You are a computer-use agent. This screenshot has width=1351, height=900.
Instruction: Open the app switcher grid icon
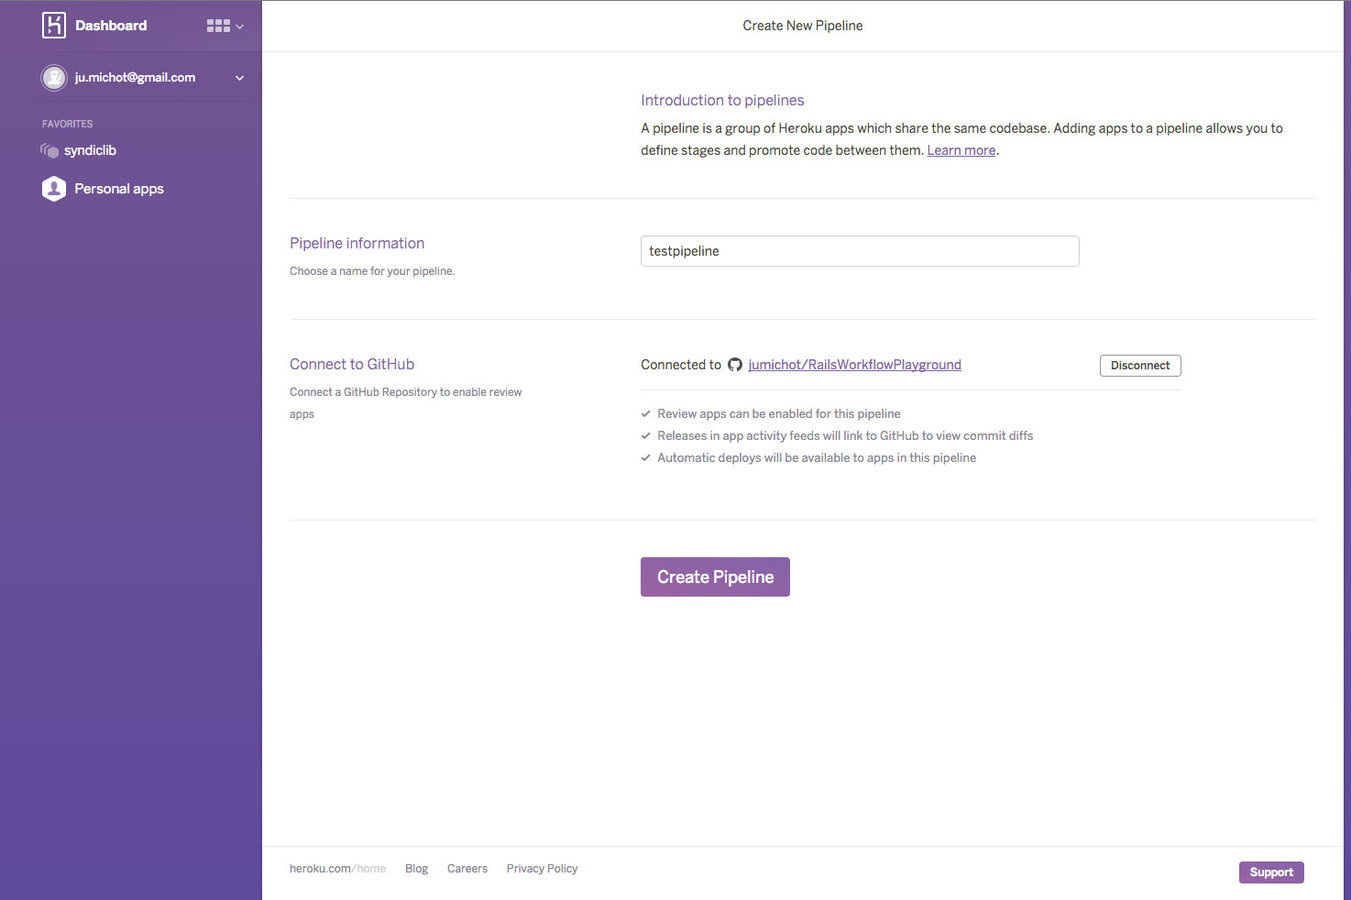pos(218,26)
